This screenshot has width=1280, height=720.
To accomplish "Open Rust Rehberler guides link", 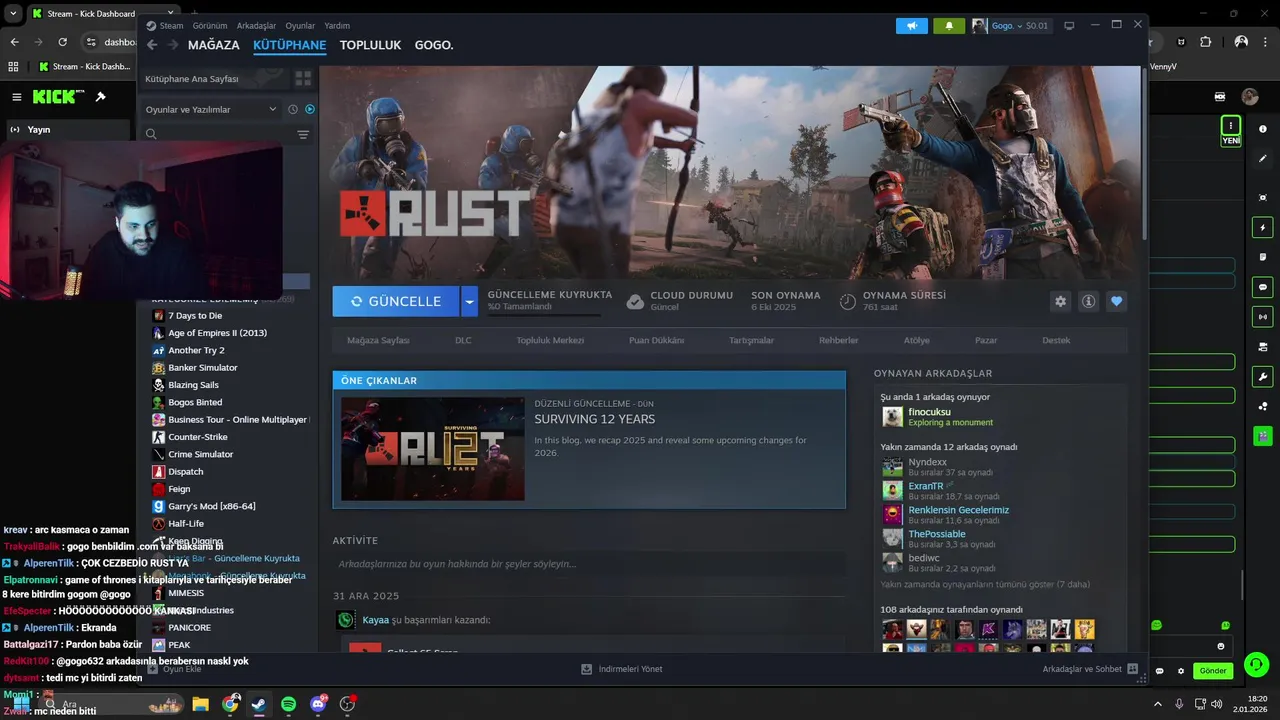I will pos(839,340).
